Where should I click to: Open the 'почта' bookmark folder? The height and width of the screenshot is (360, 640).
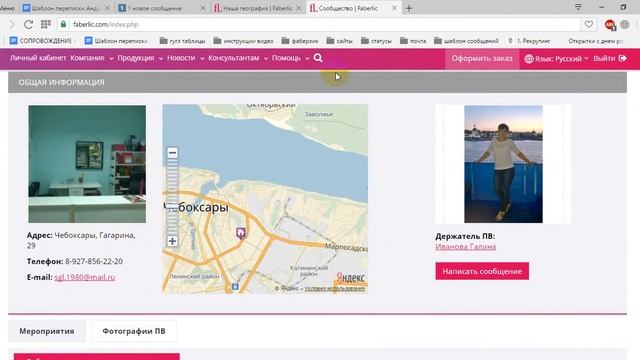(x=413, y=41)
